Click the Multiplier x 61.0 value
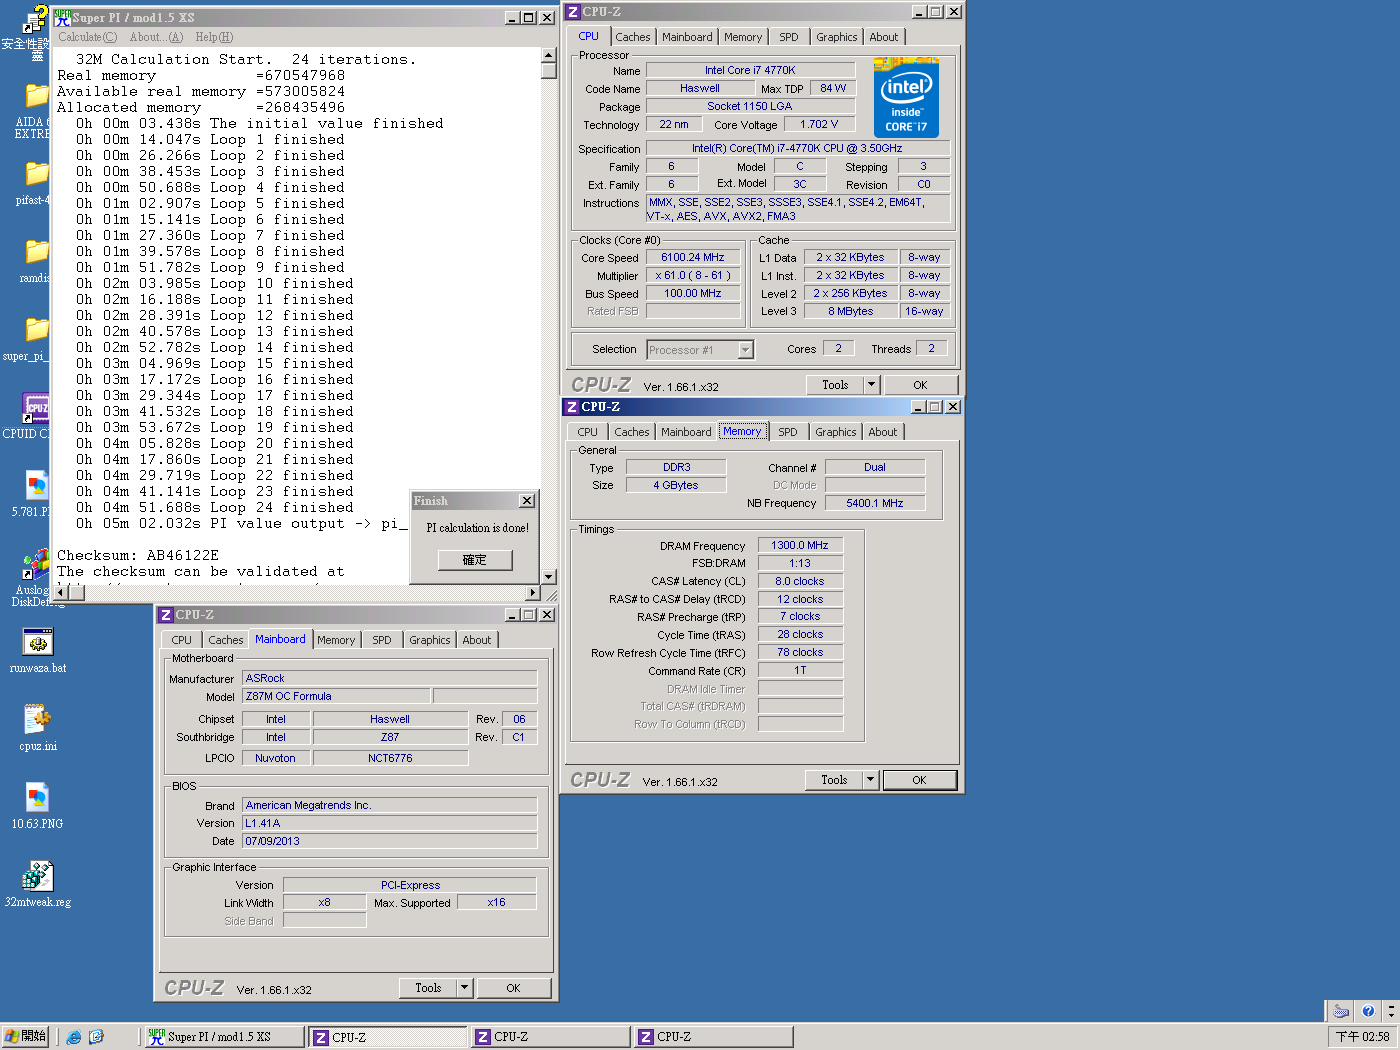 tap(693, 275)
